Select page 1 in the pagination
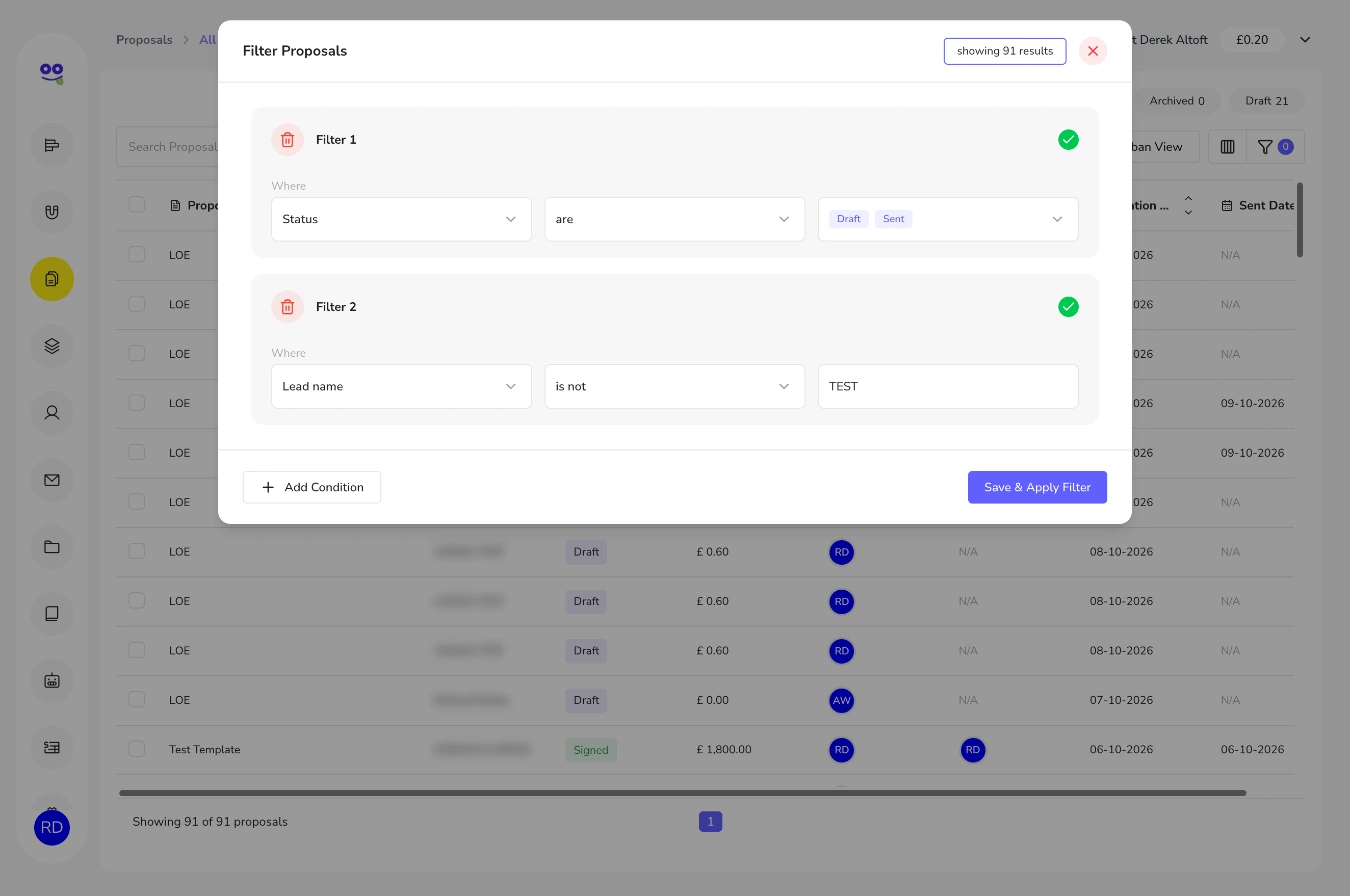The height and width of the screenshot is (896, 1350). pos(710,822)
